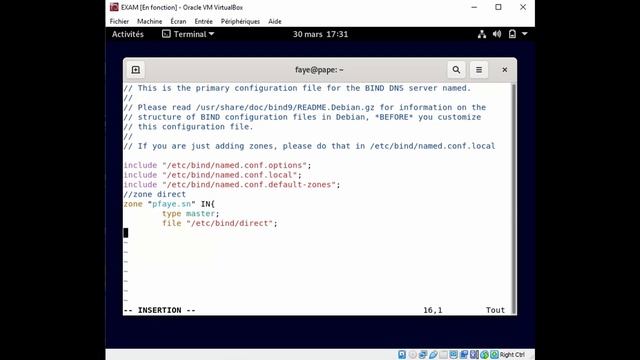Screen dimensions: 640x360
Task: Maximize the VirtualBox window
Action: point(498,7)
